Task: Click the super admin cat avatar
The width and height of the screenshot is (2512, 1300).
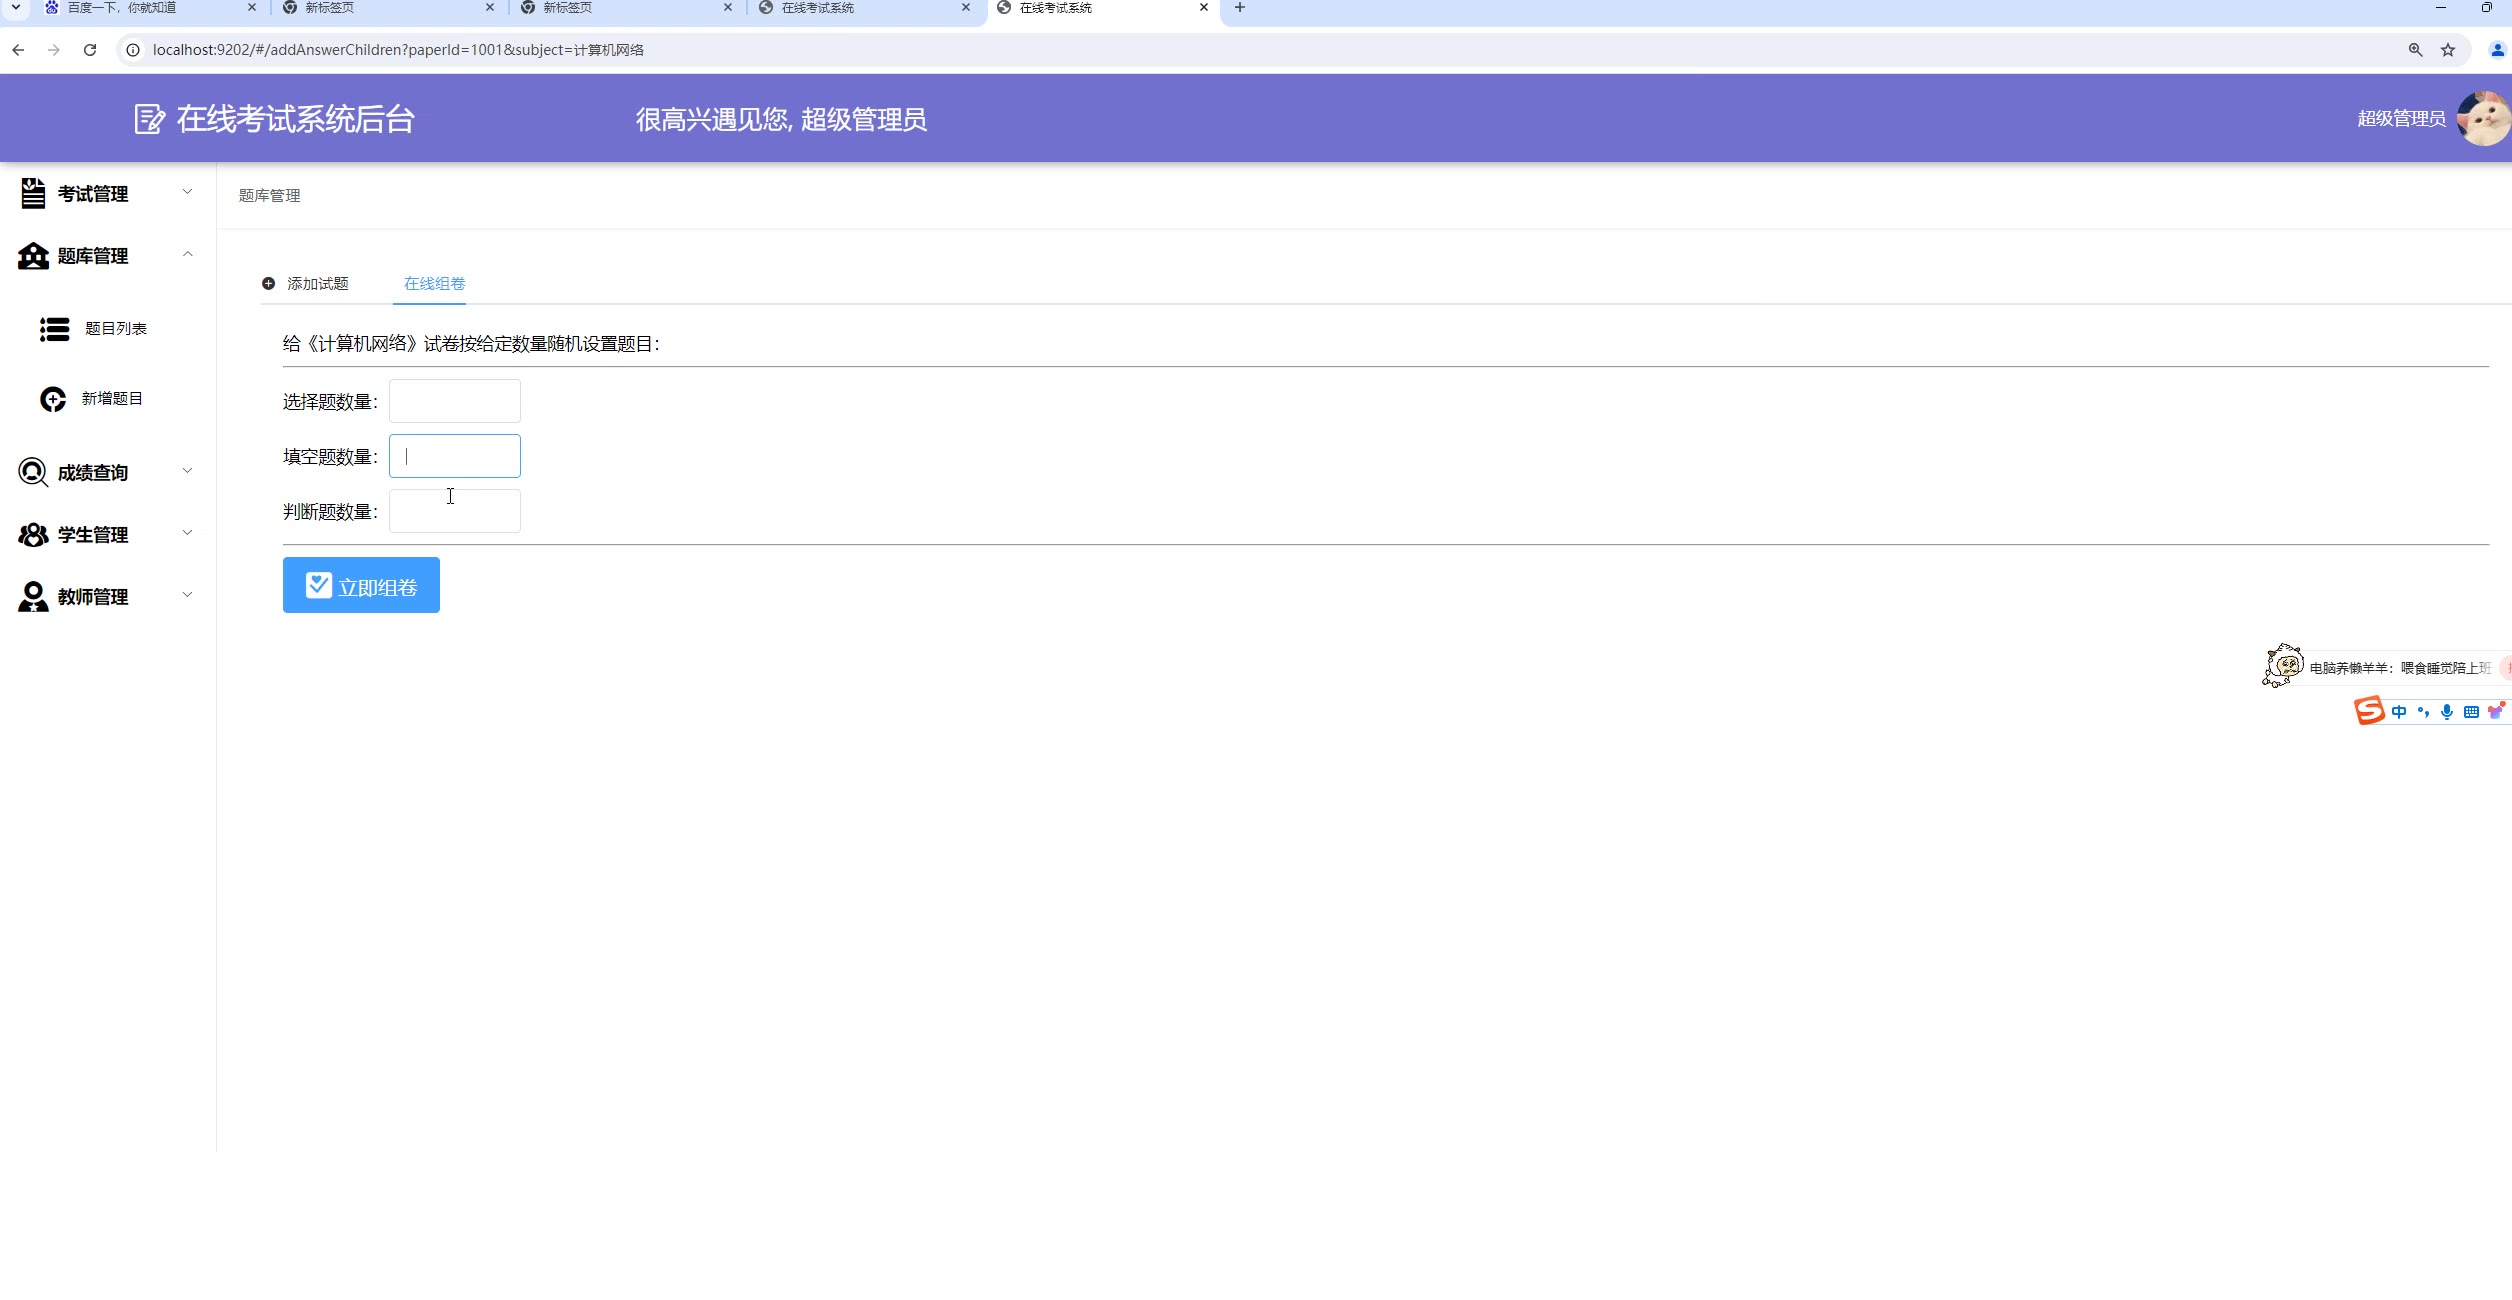Action: [x=2485, y=119]
